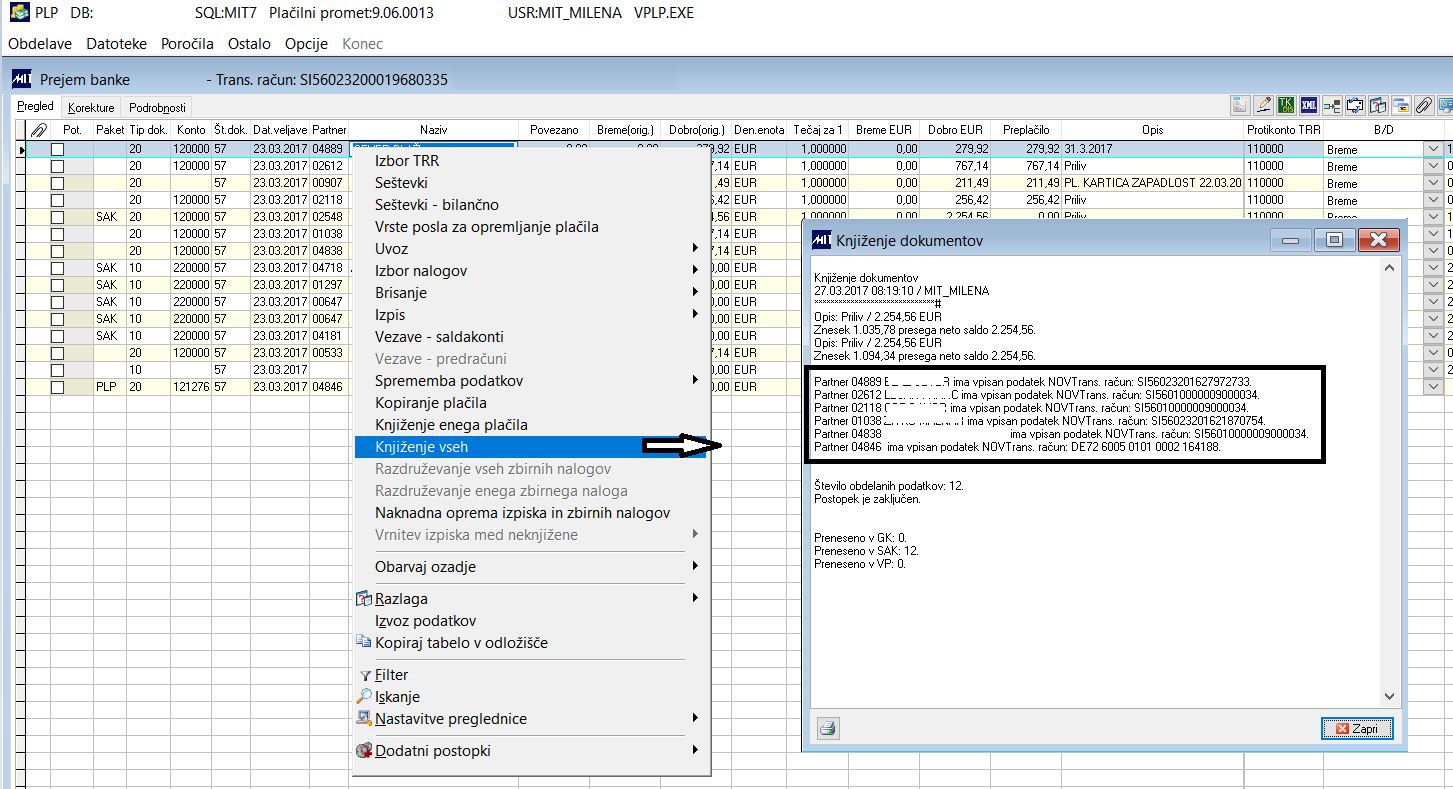Click the green TK CIS toolbar icon

(1286, 105)
